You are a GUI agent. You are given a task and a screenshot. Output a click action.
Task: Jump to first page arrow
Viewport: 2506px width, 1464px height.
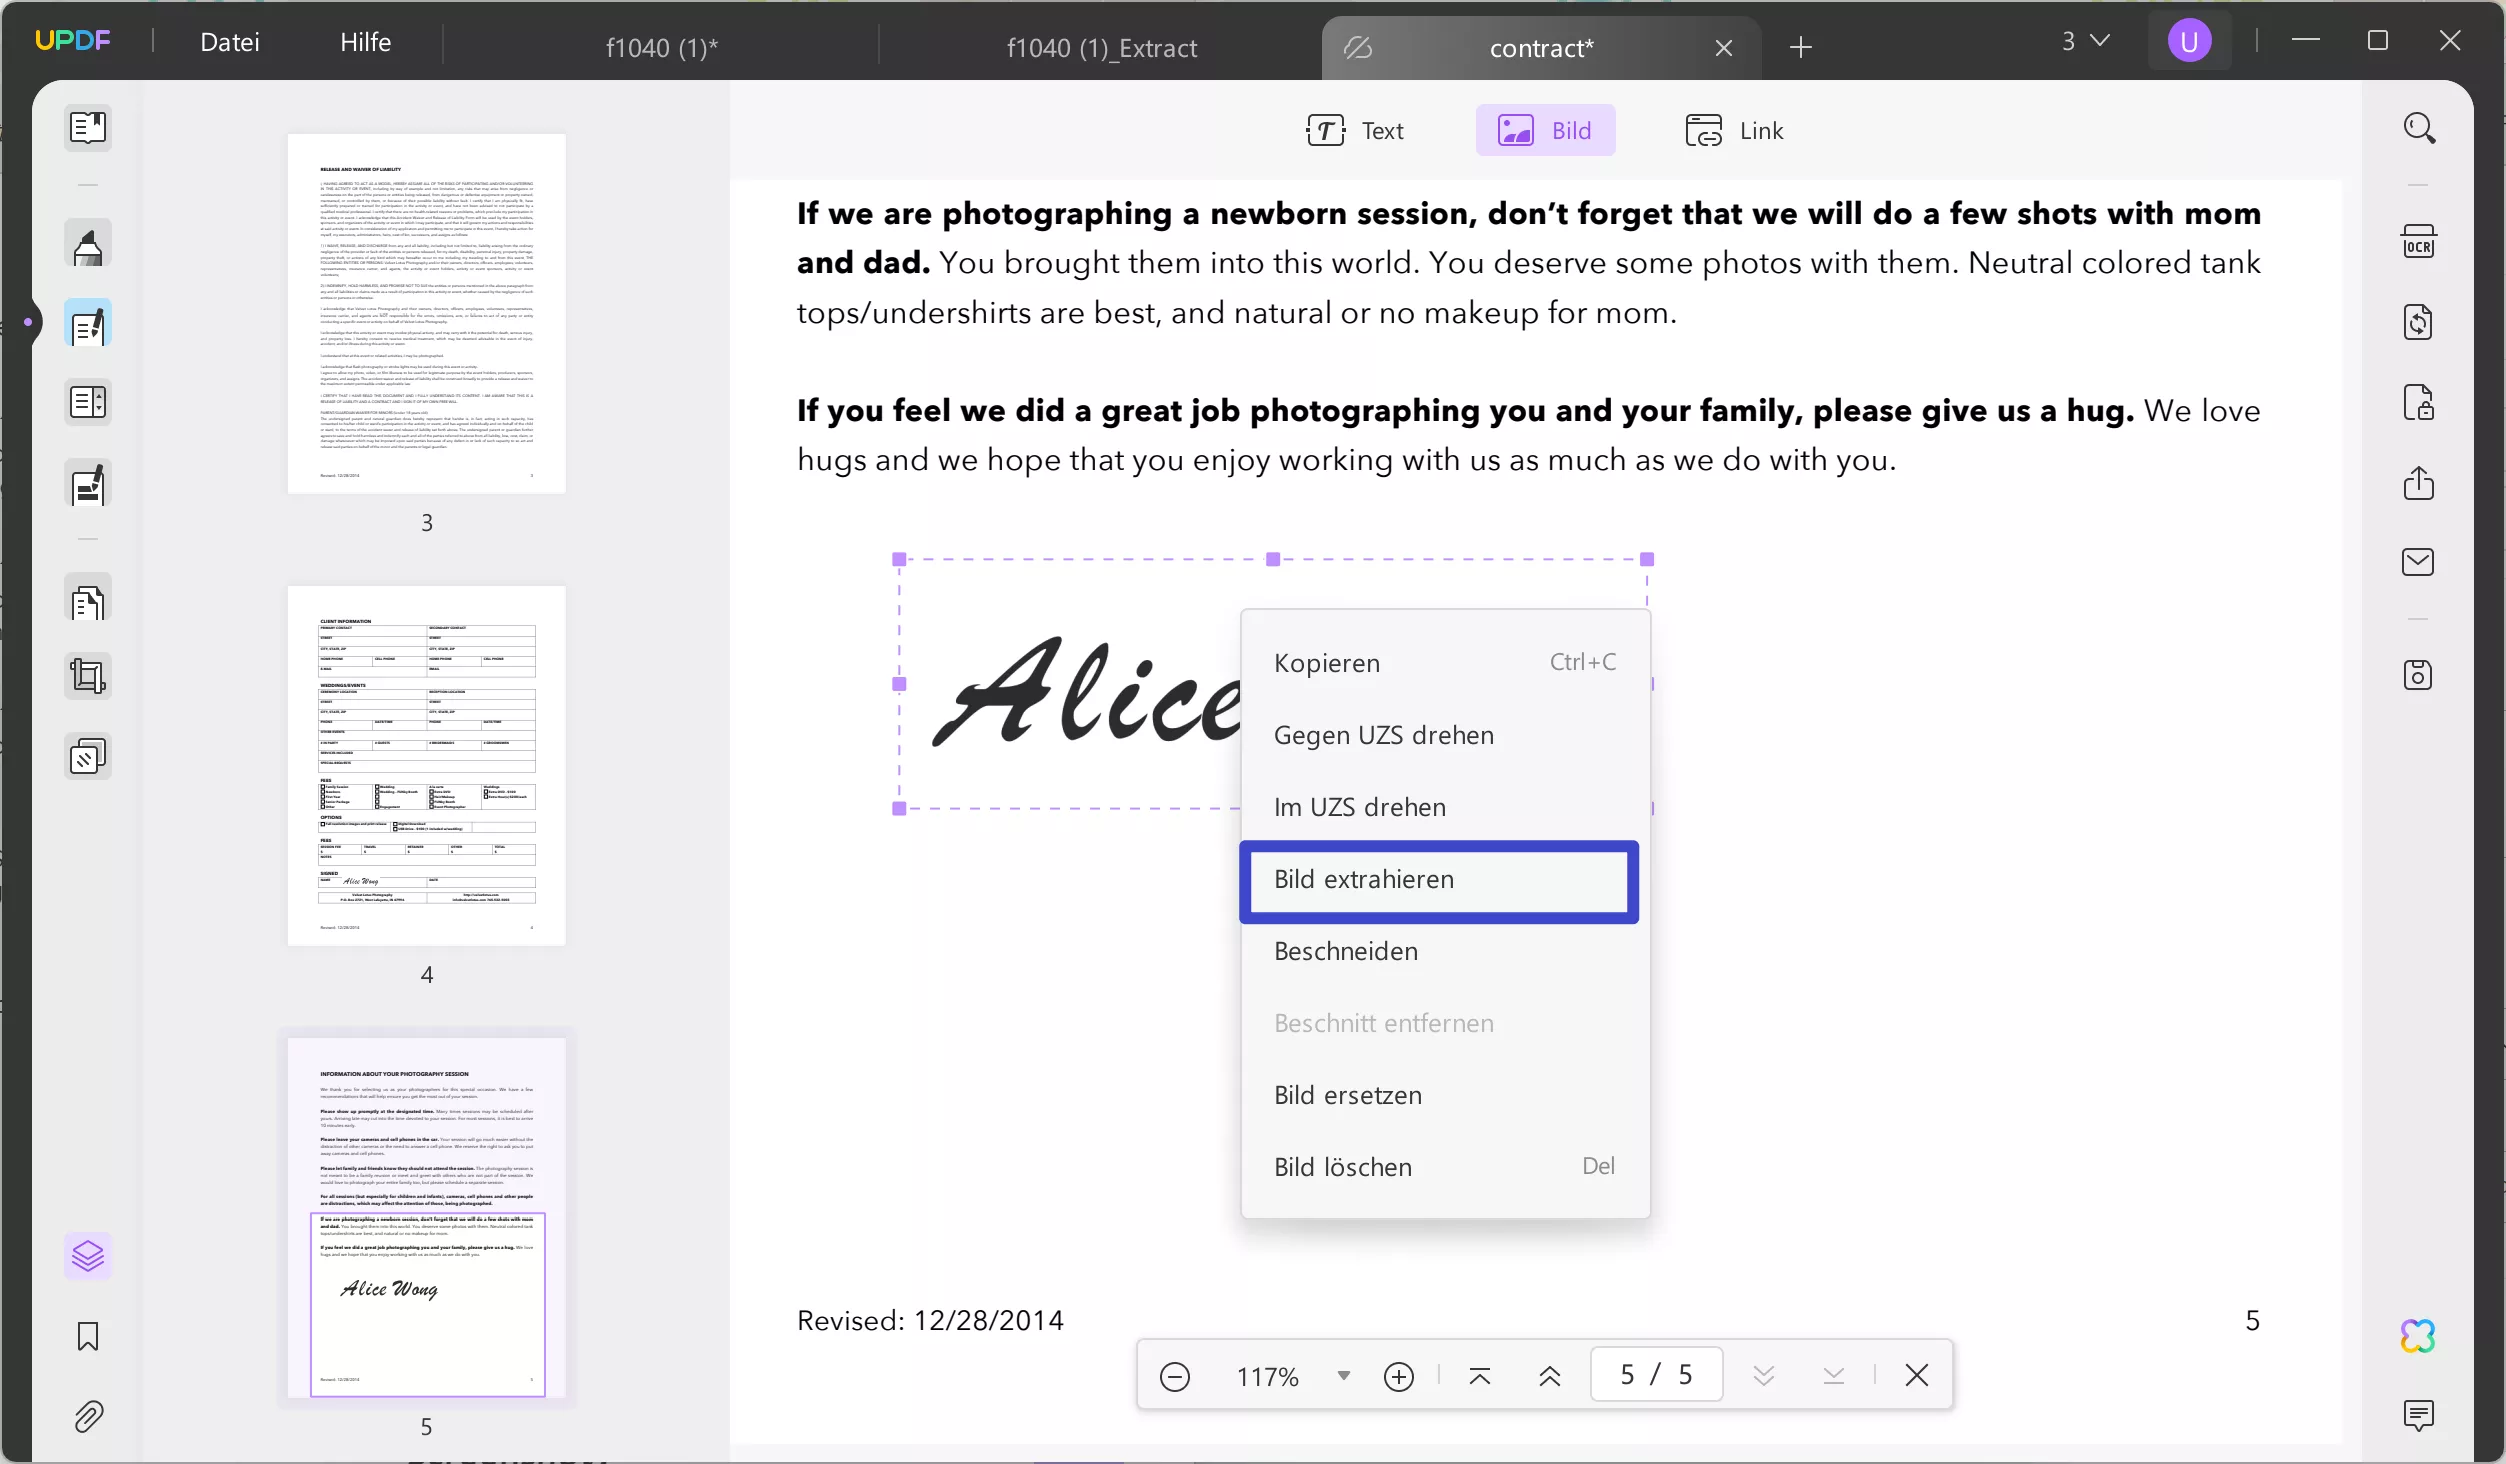click(1480, 1376)
